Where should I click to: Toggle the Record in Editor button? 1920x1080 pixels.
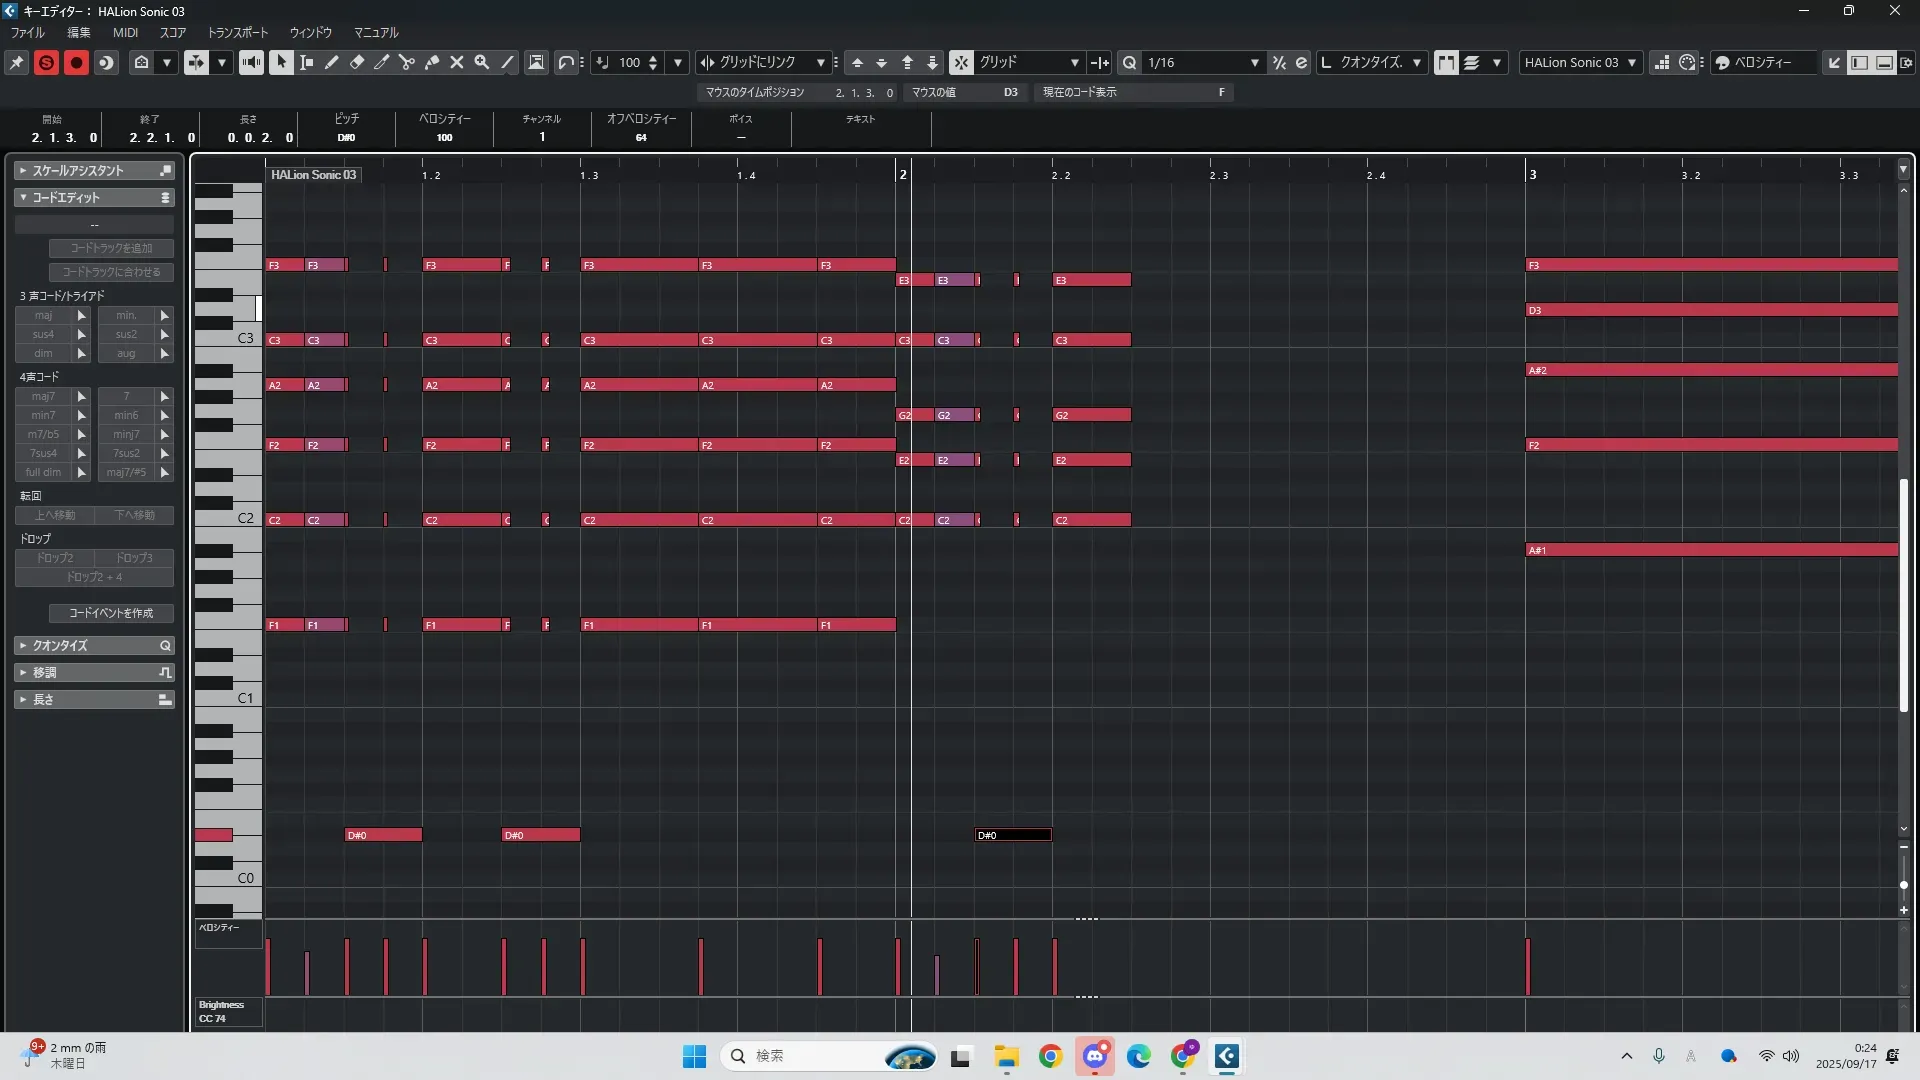tap(76, 62)
